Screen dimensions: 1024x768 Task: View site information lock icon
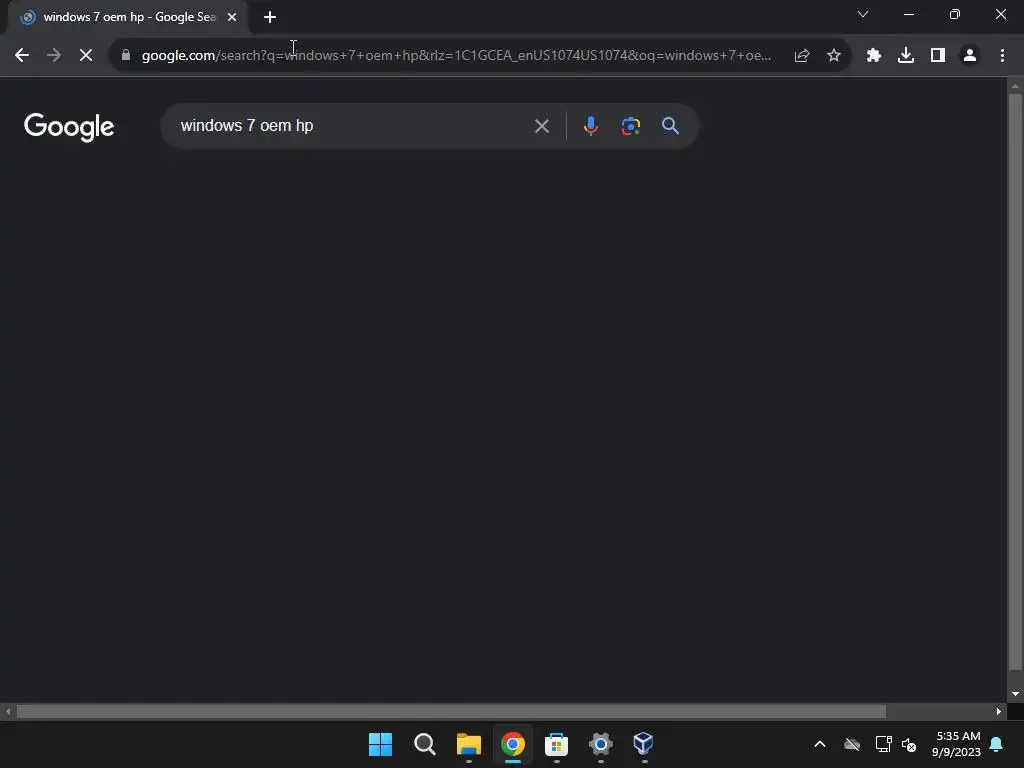coord(126,56)
